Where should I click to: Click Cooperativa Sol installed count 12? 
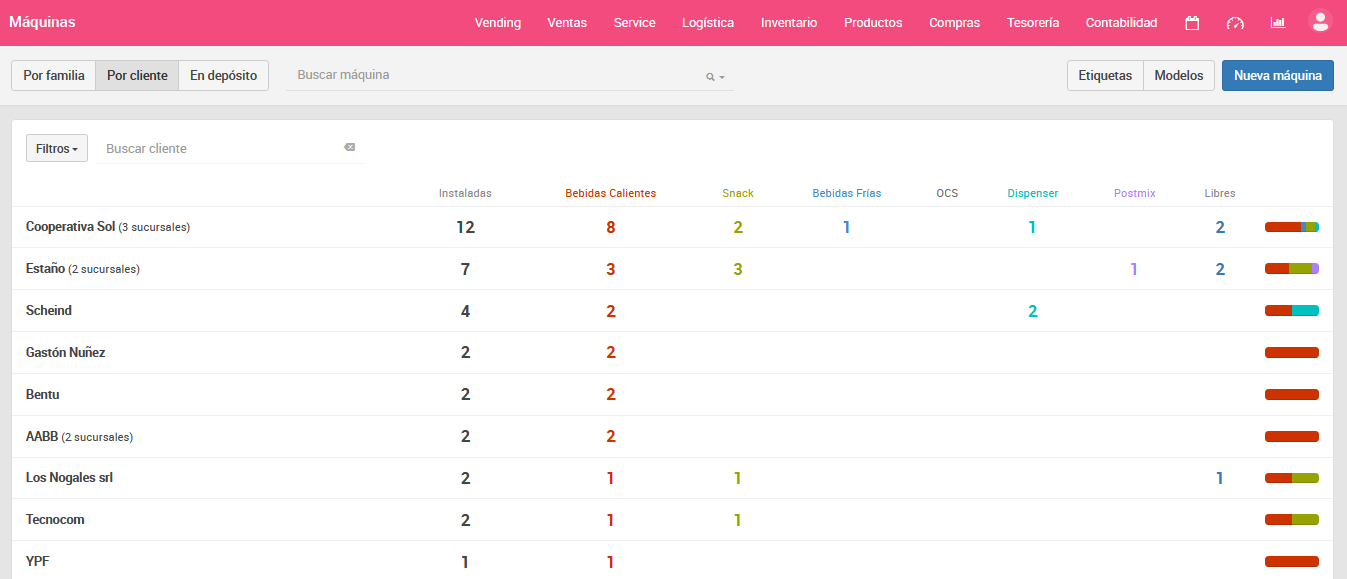(465, 227)
